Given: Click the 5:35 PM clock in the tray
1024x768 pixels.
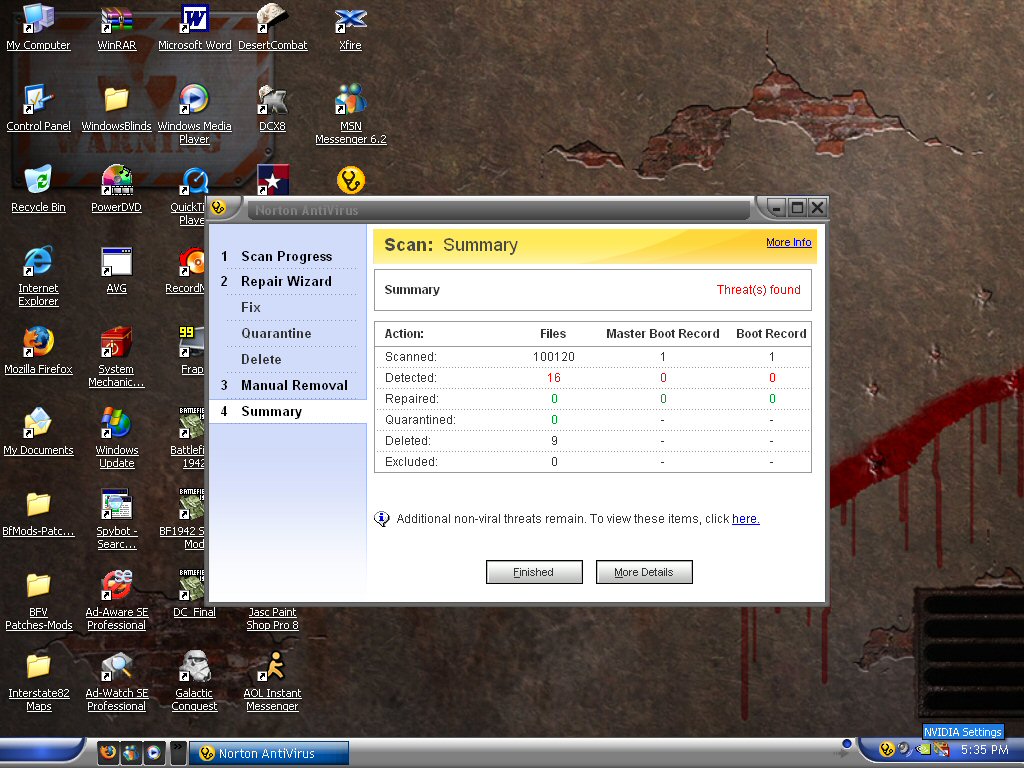Looking at the screenshot, I should (984, 750).
